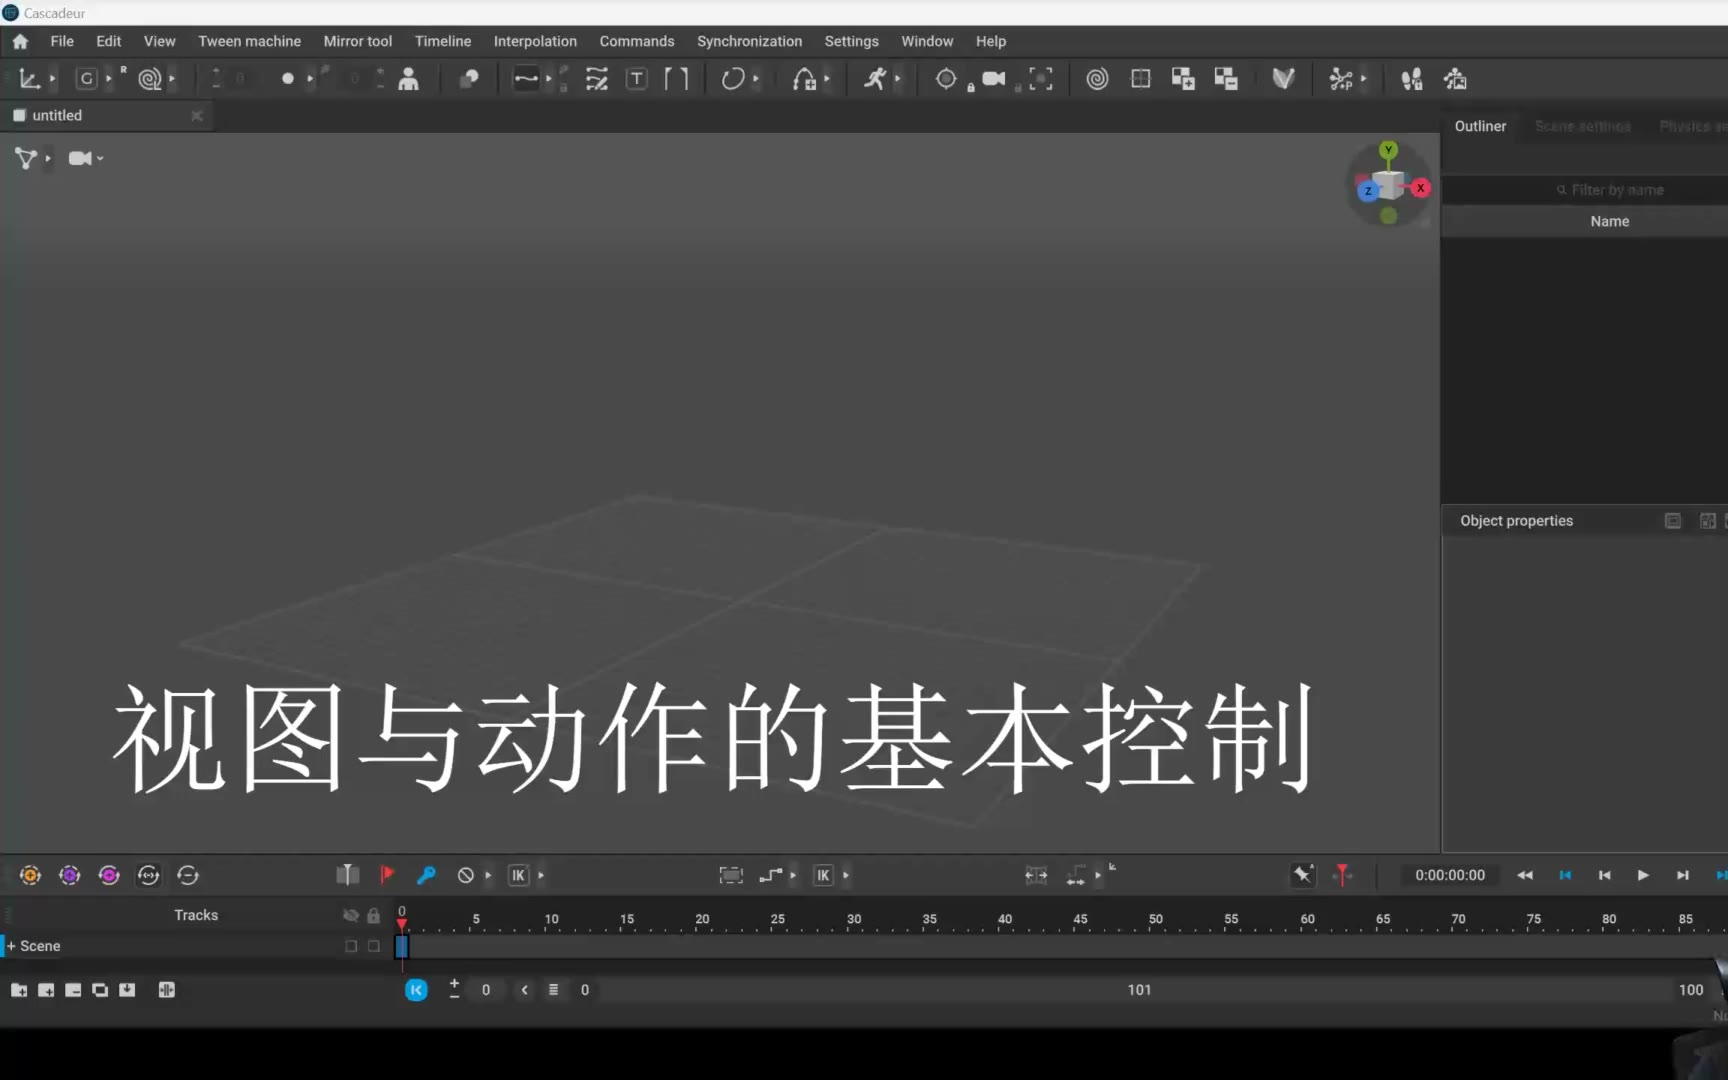Select the spiral pivot tool
Screen dimensions: 1728x1080
point(150,79)
